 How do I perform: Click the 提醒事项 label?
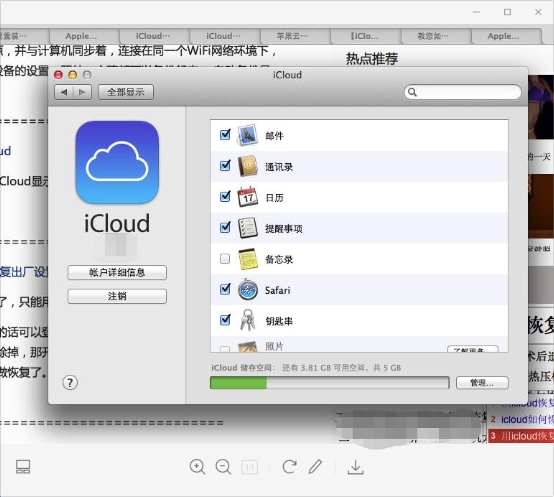pos(283,229)
